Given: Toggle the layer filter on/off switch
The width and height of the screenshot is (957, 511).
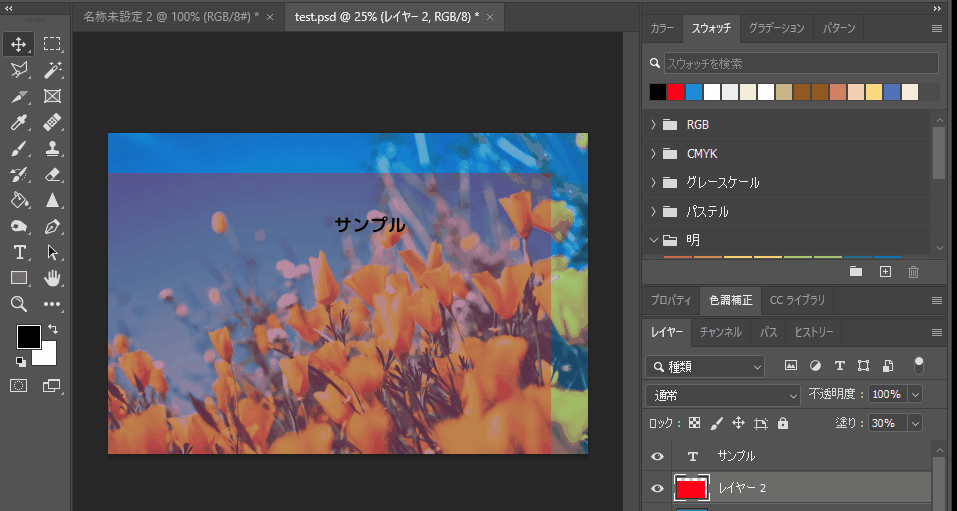Looking at the screenshot, I should pyautogui.click(x=919, y=365).
